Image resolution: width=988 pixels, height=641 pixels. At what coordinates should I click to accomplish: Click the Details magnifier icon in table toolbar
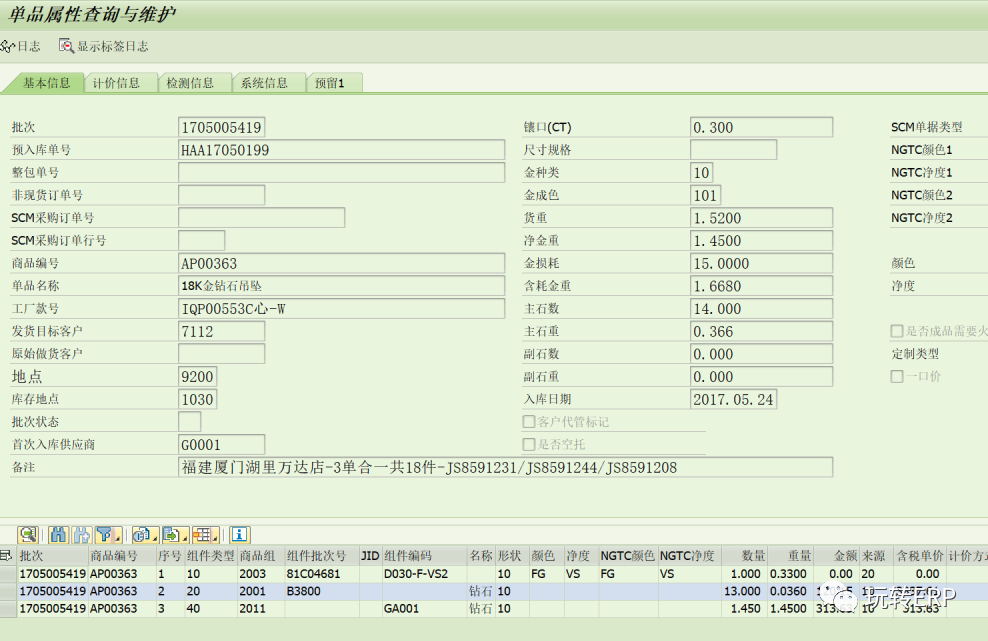[28, 534]
